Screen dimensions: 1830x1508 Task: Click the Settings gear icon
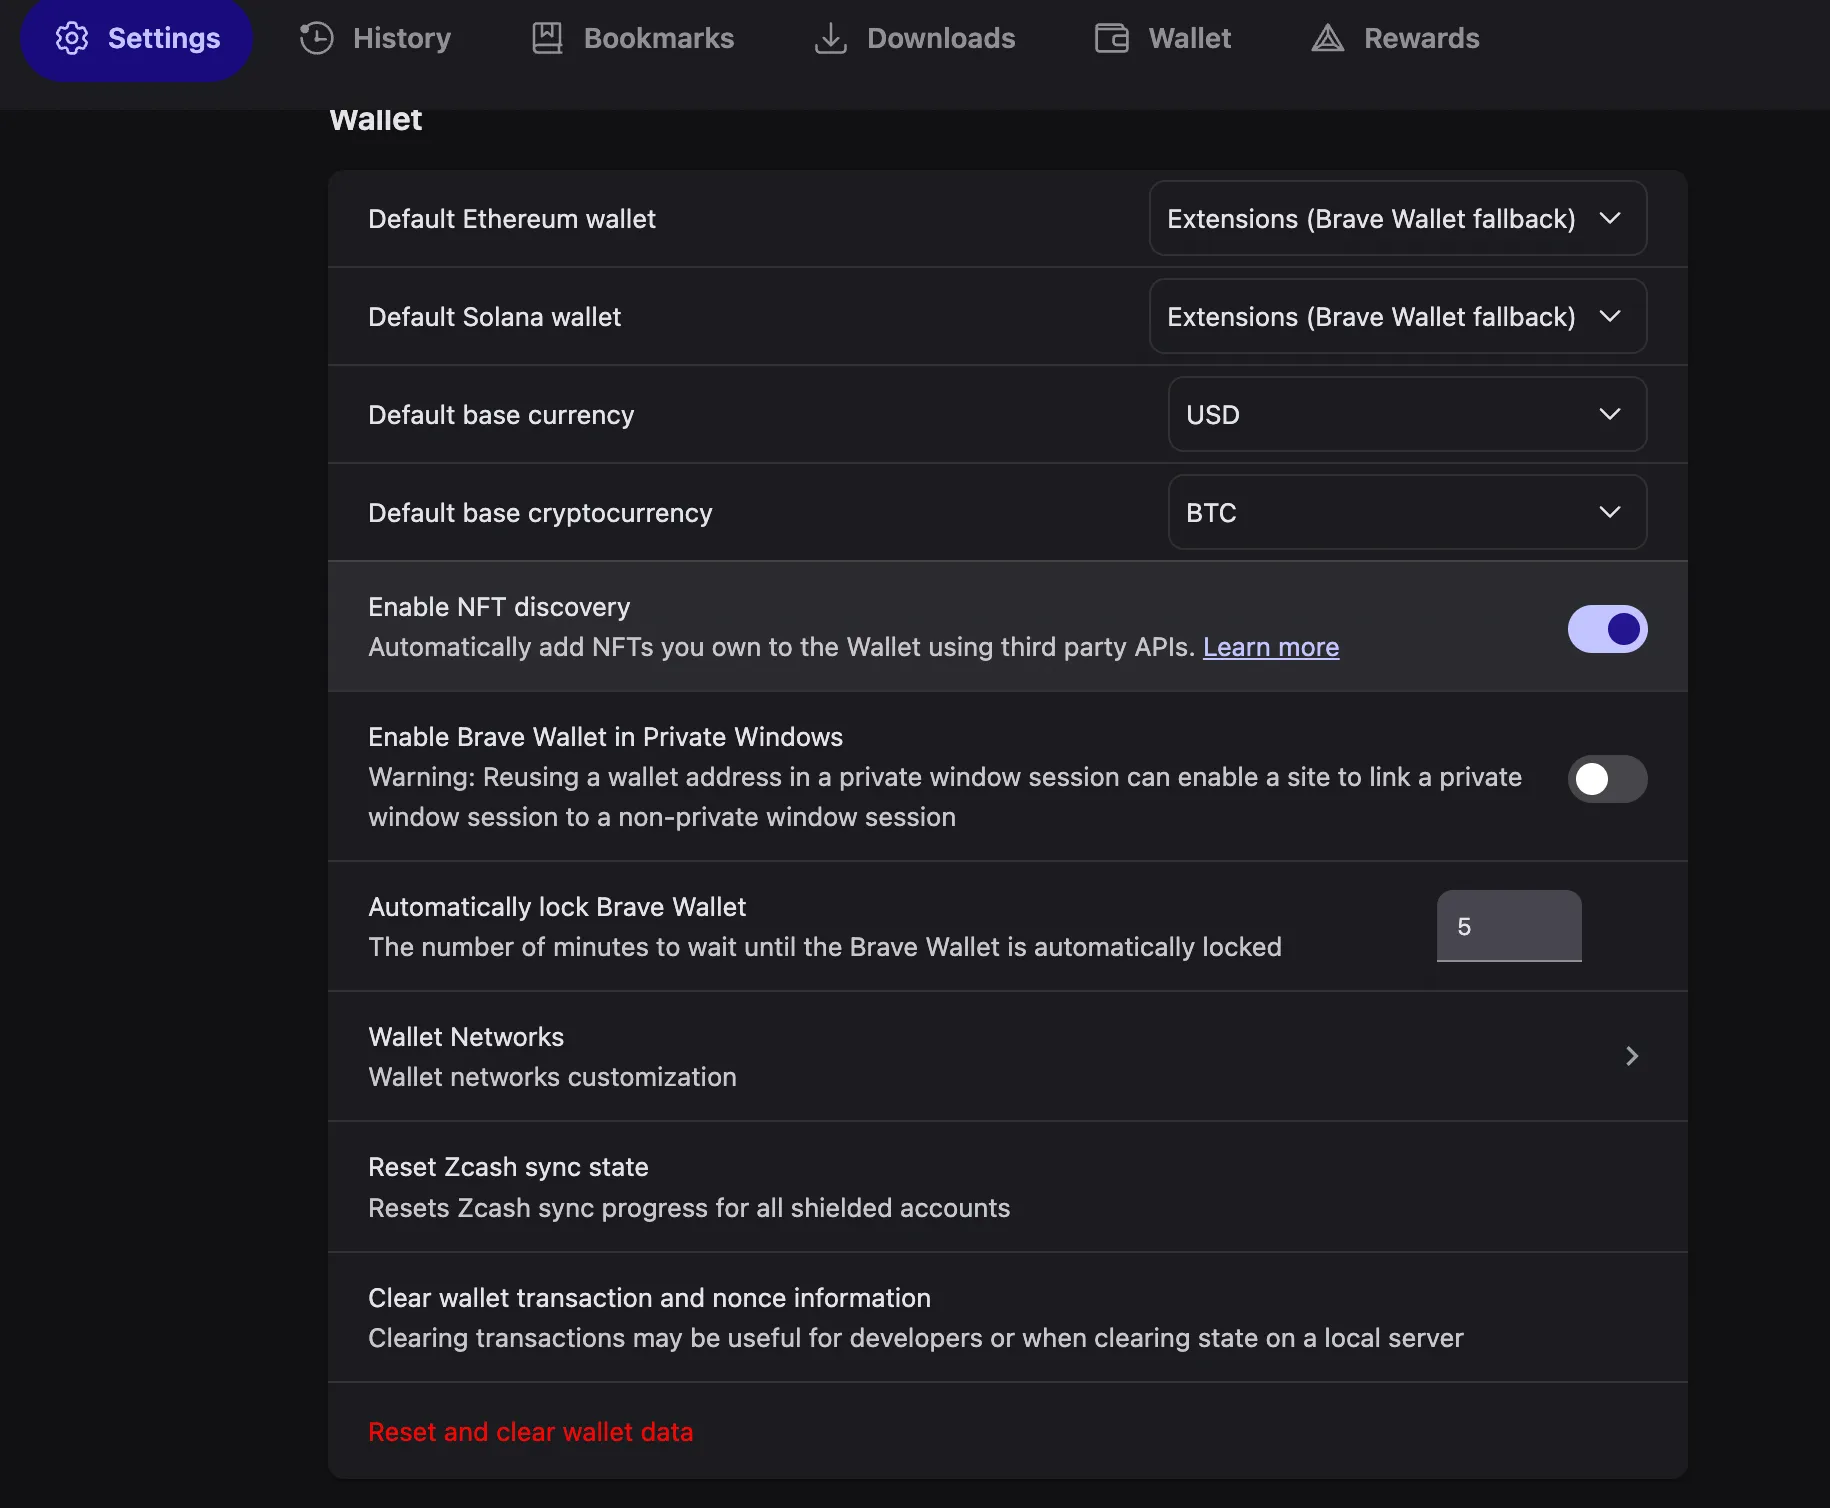72,38
